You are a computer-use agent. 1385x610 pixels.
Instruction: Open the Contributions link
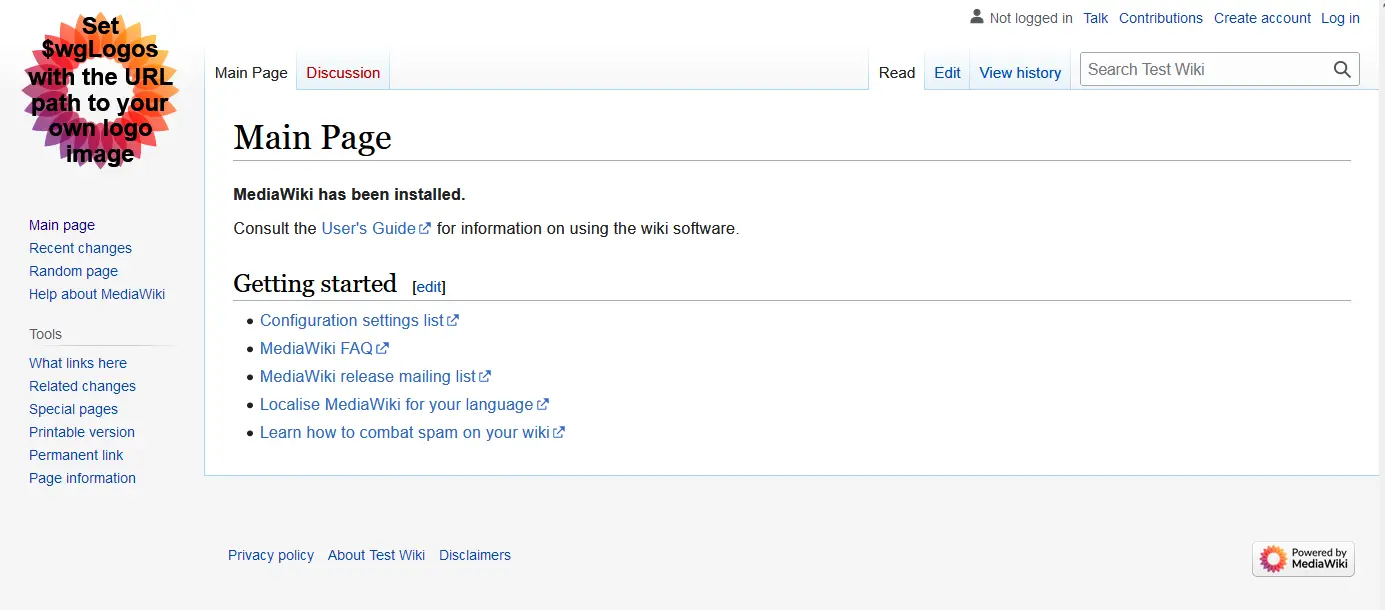coord(1161,18)
